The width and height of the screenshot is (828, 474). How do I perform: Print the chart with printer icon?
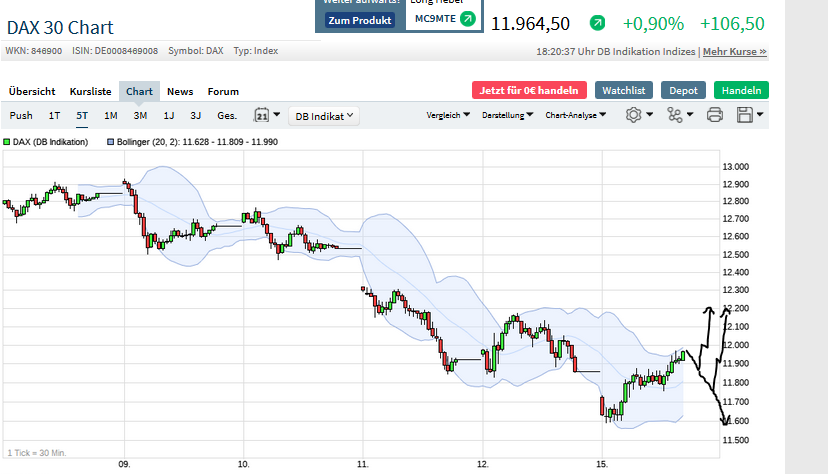click(714, 115)
